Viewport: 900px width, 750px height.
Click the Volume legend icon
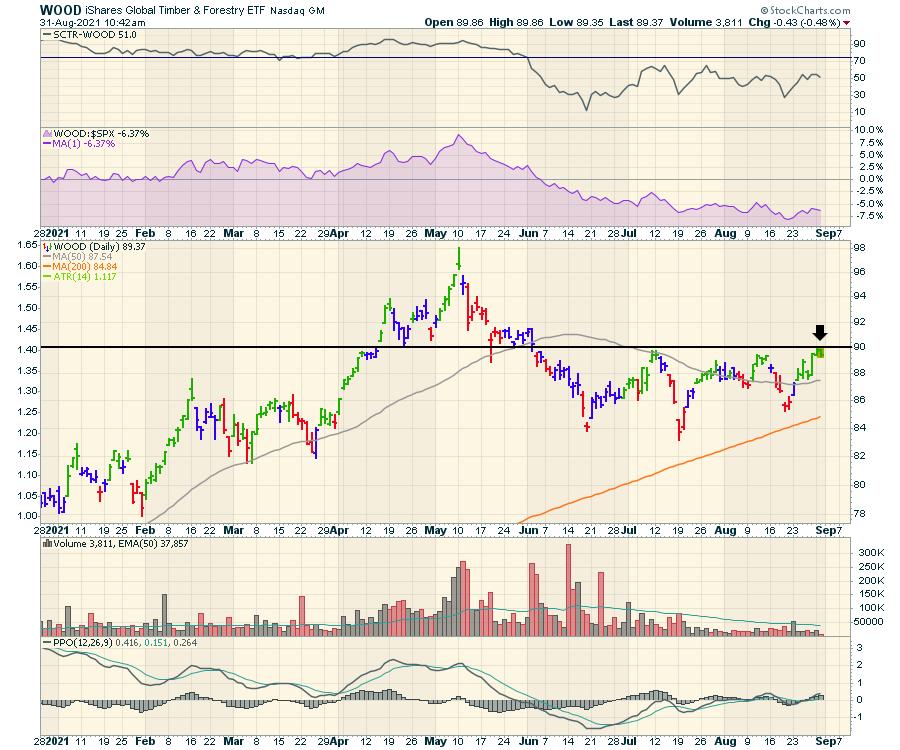tap(47, 545)
